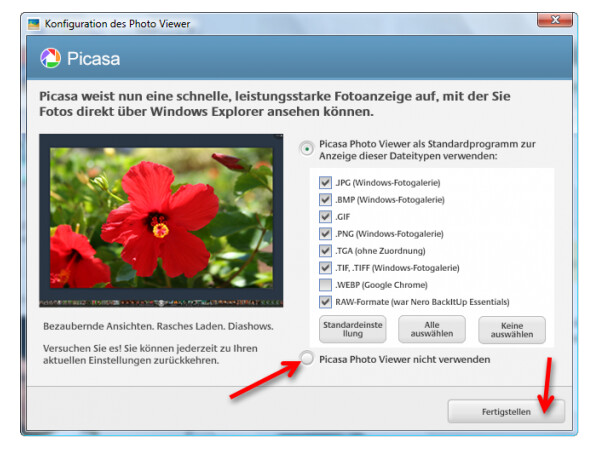Click the red hibiscus preview image
The image size is (598, 449).
tap(161, 218)
